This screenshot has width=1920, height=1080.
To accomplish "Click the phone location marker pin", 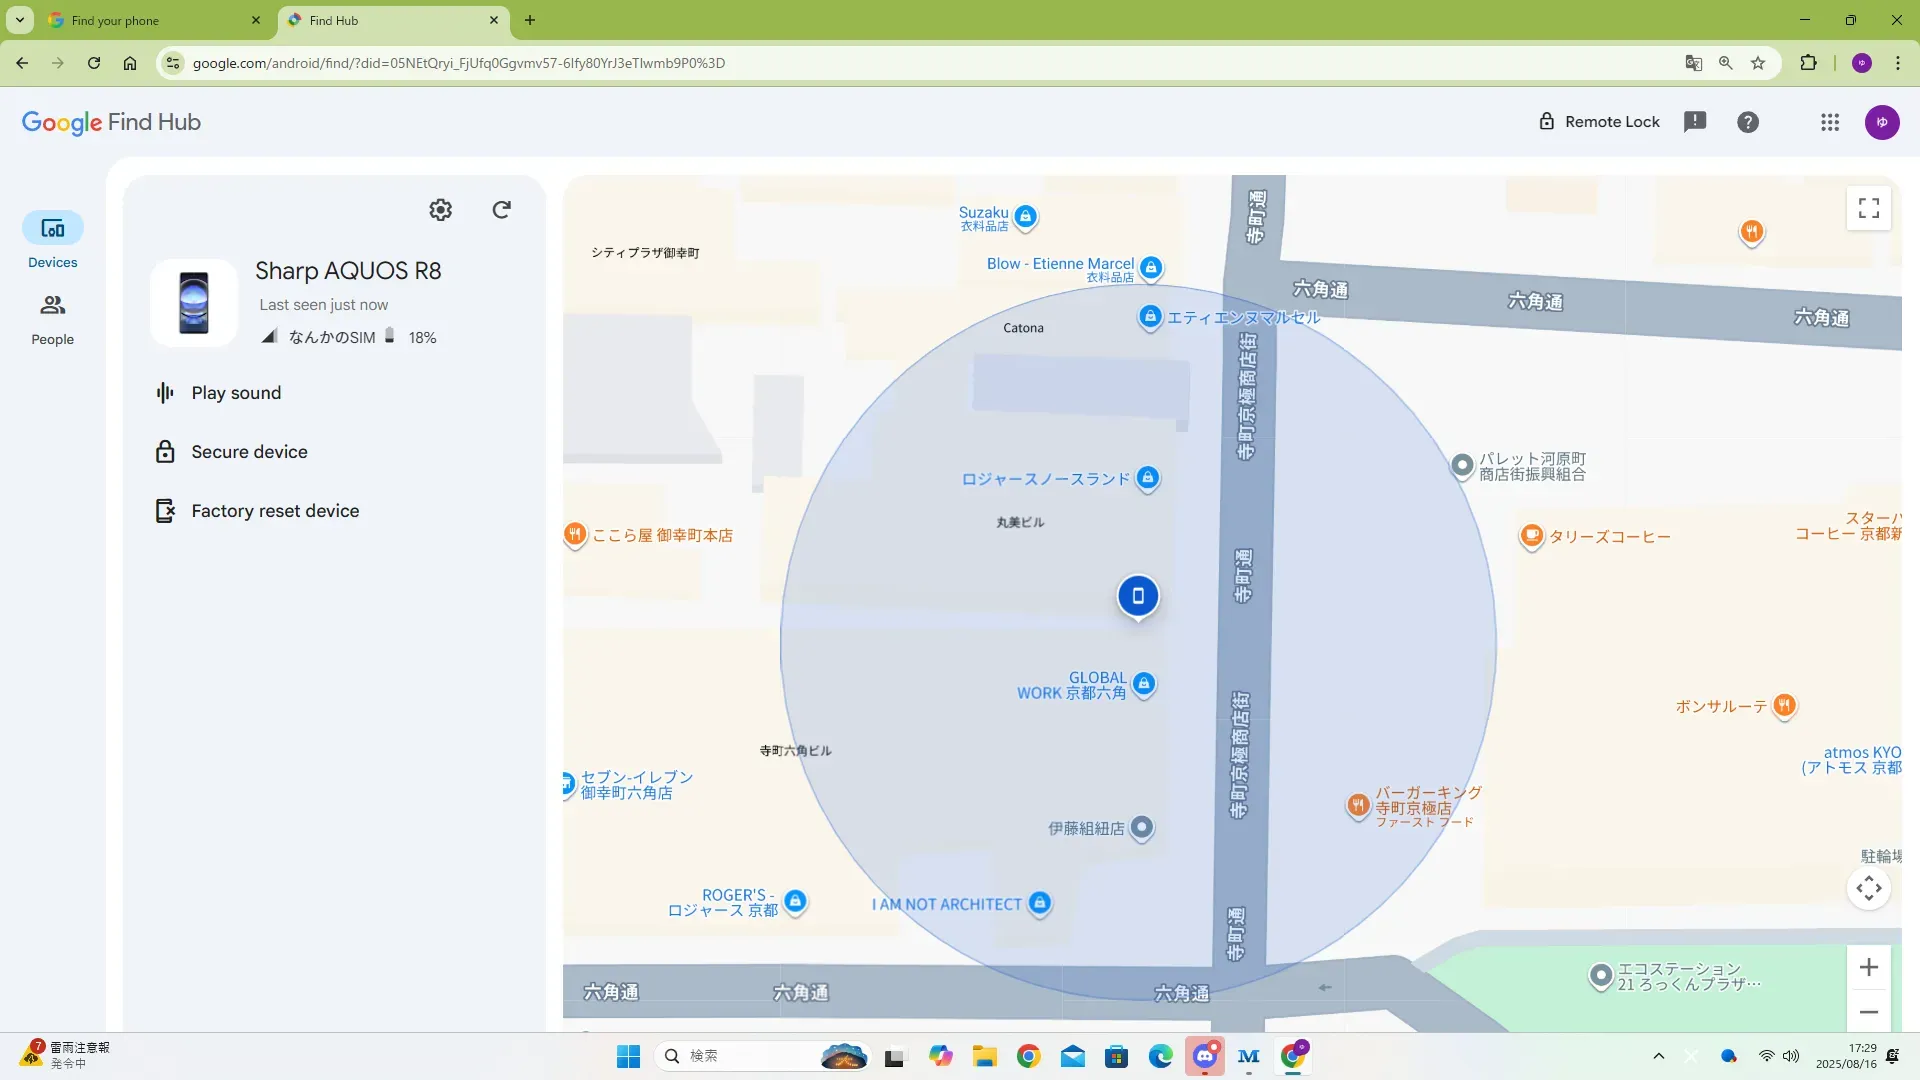I will point(1138,597).
